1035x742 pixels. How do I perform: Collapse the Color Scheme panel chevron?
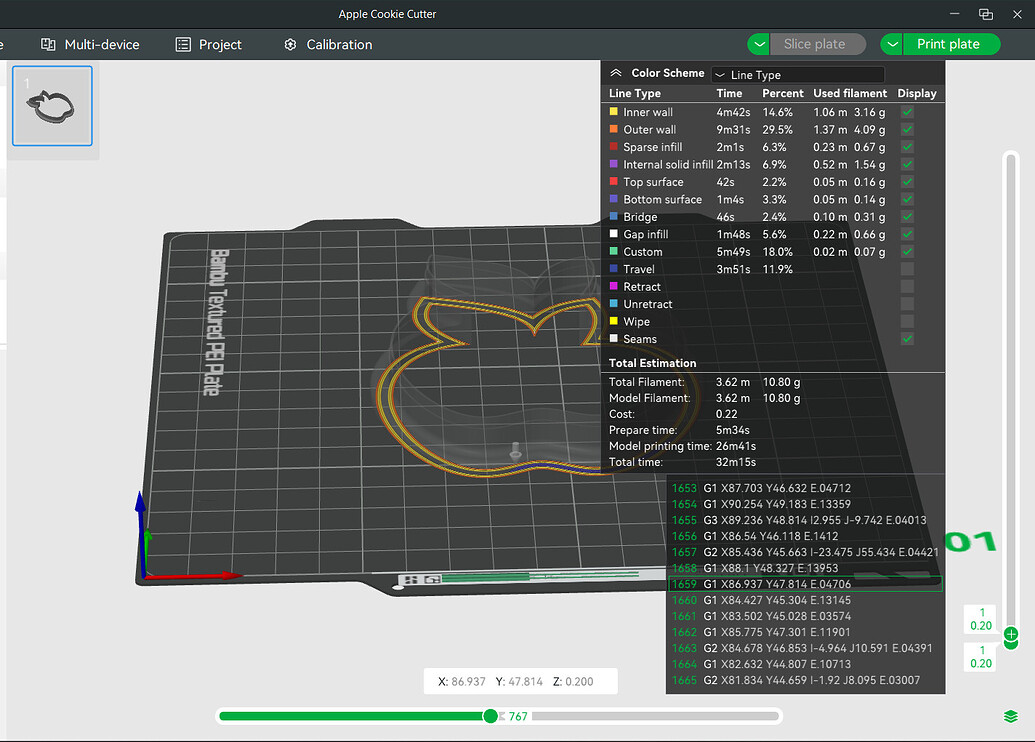[616, 73]
